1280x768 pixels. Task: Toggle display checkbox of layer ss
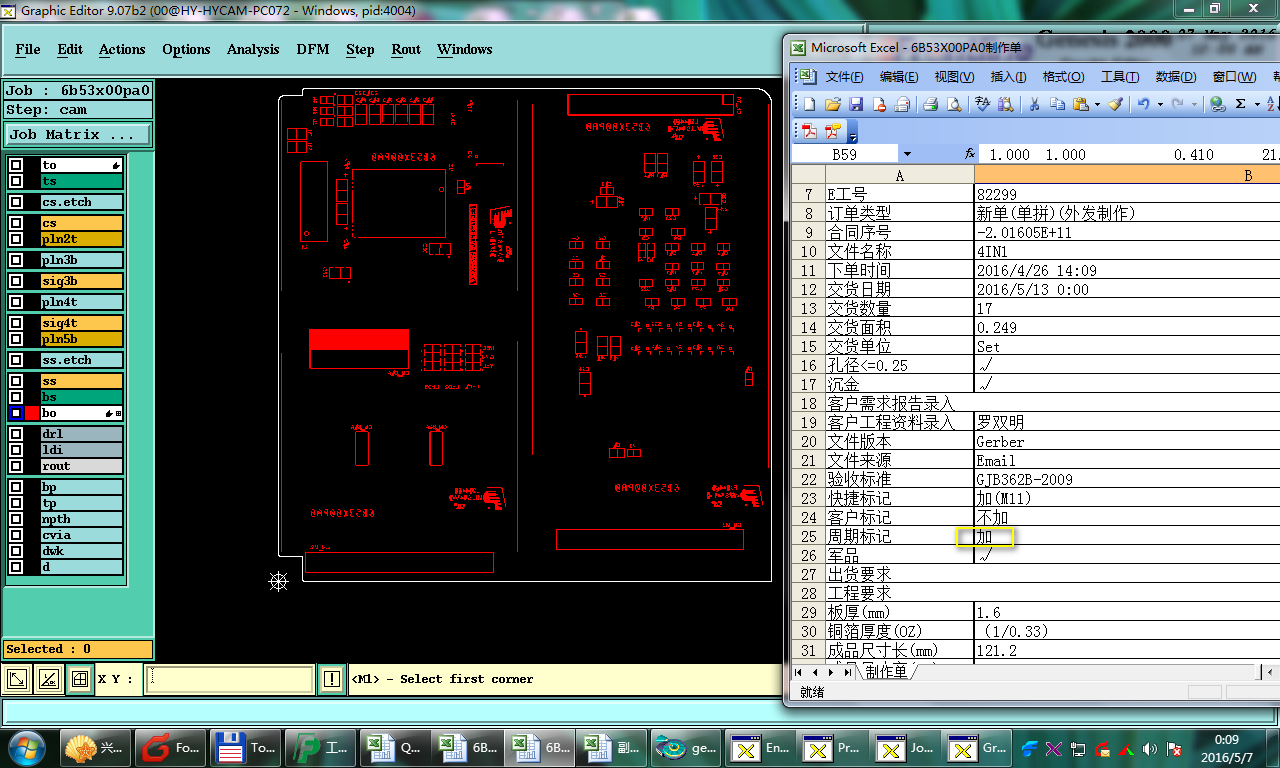16,381
